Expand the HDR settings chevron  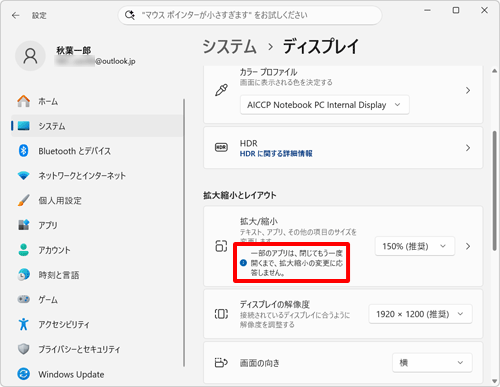[468, 148]
